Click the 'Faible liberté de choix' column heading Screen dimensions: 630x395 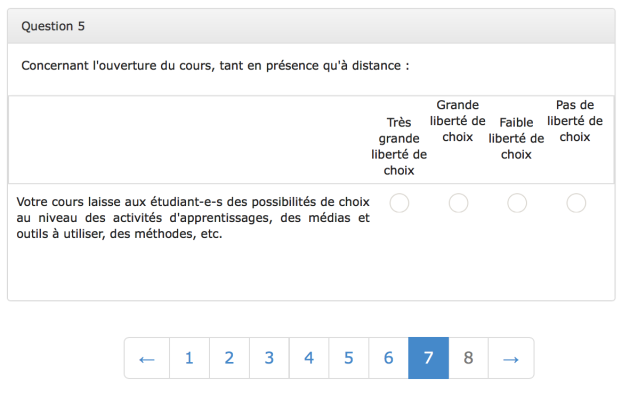tap(516, 138)
